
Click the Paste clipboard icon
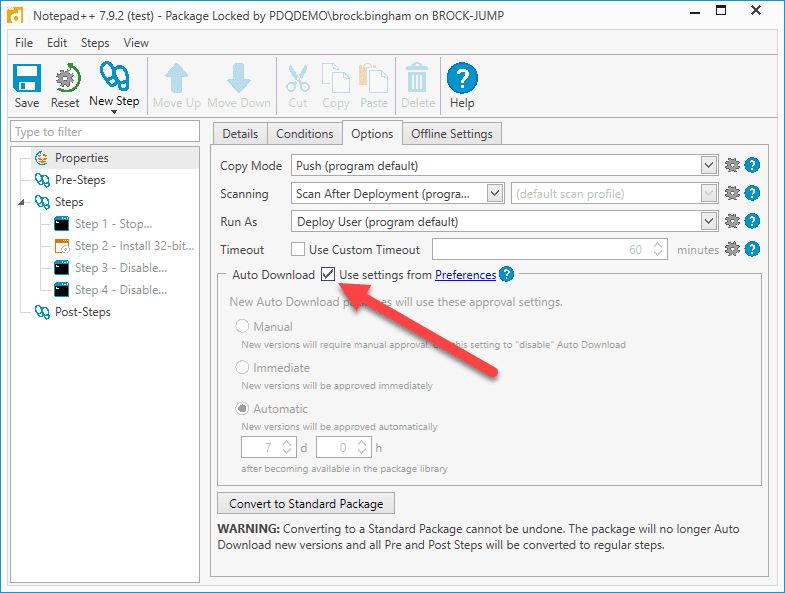click(x=373, y=78)
